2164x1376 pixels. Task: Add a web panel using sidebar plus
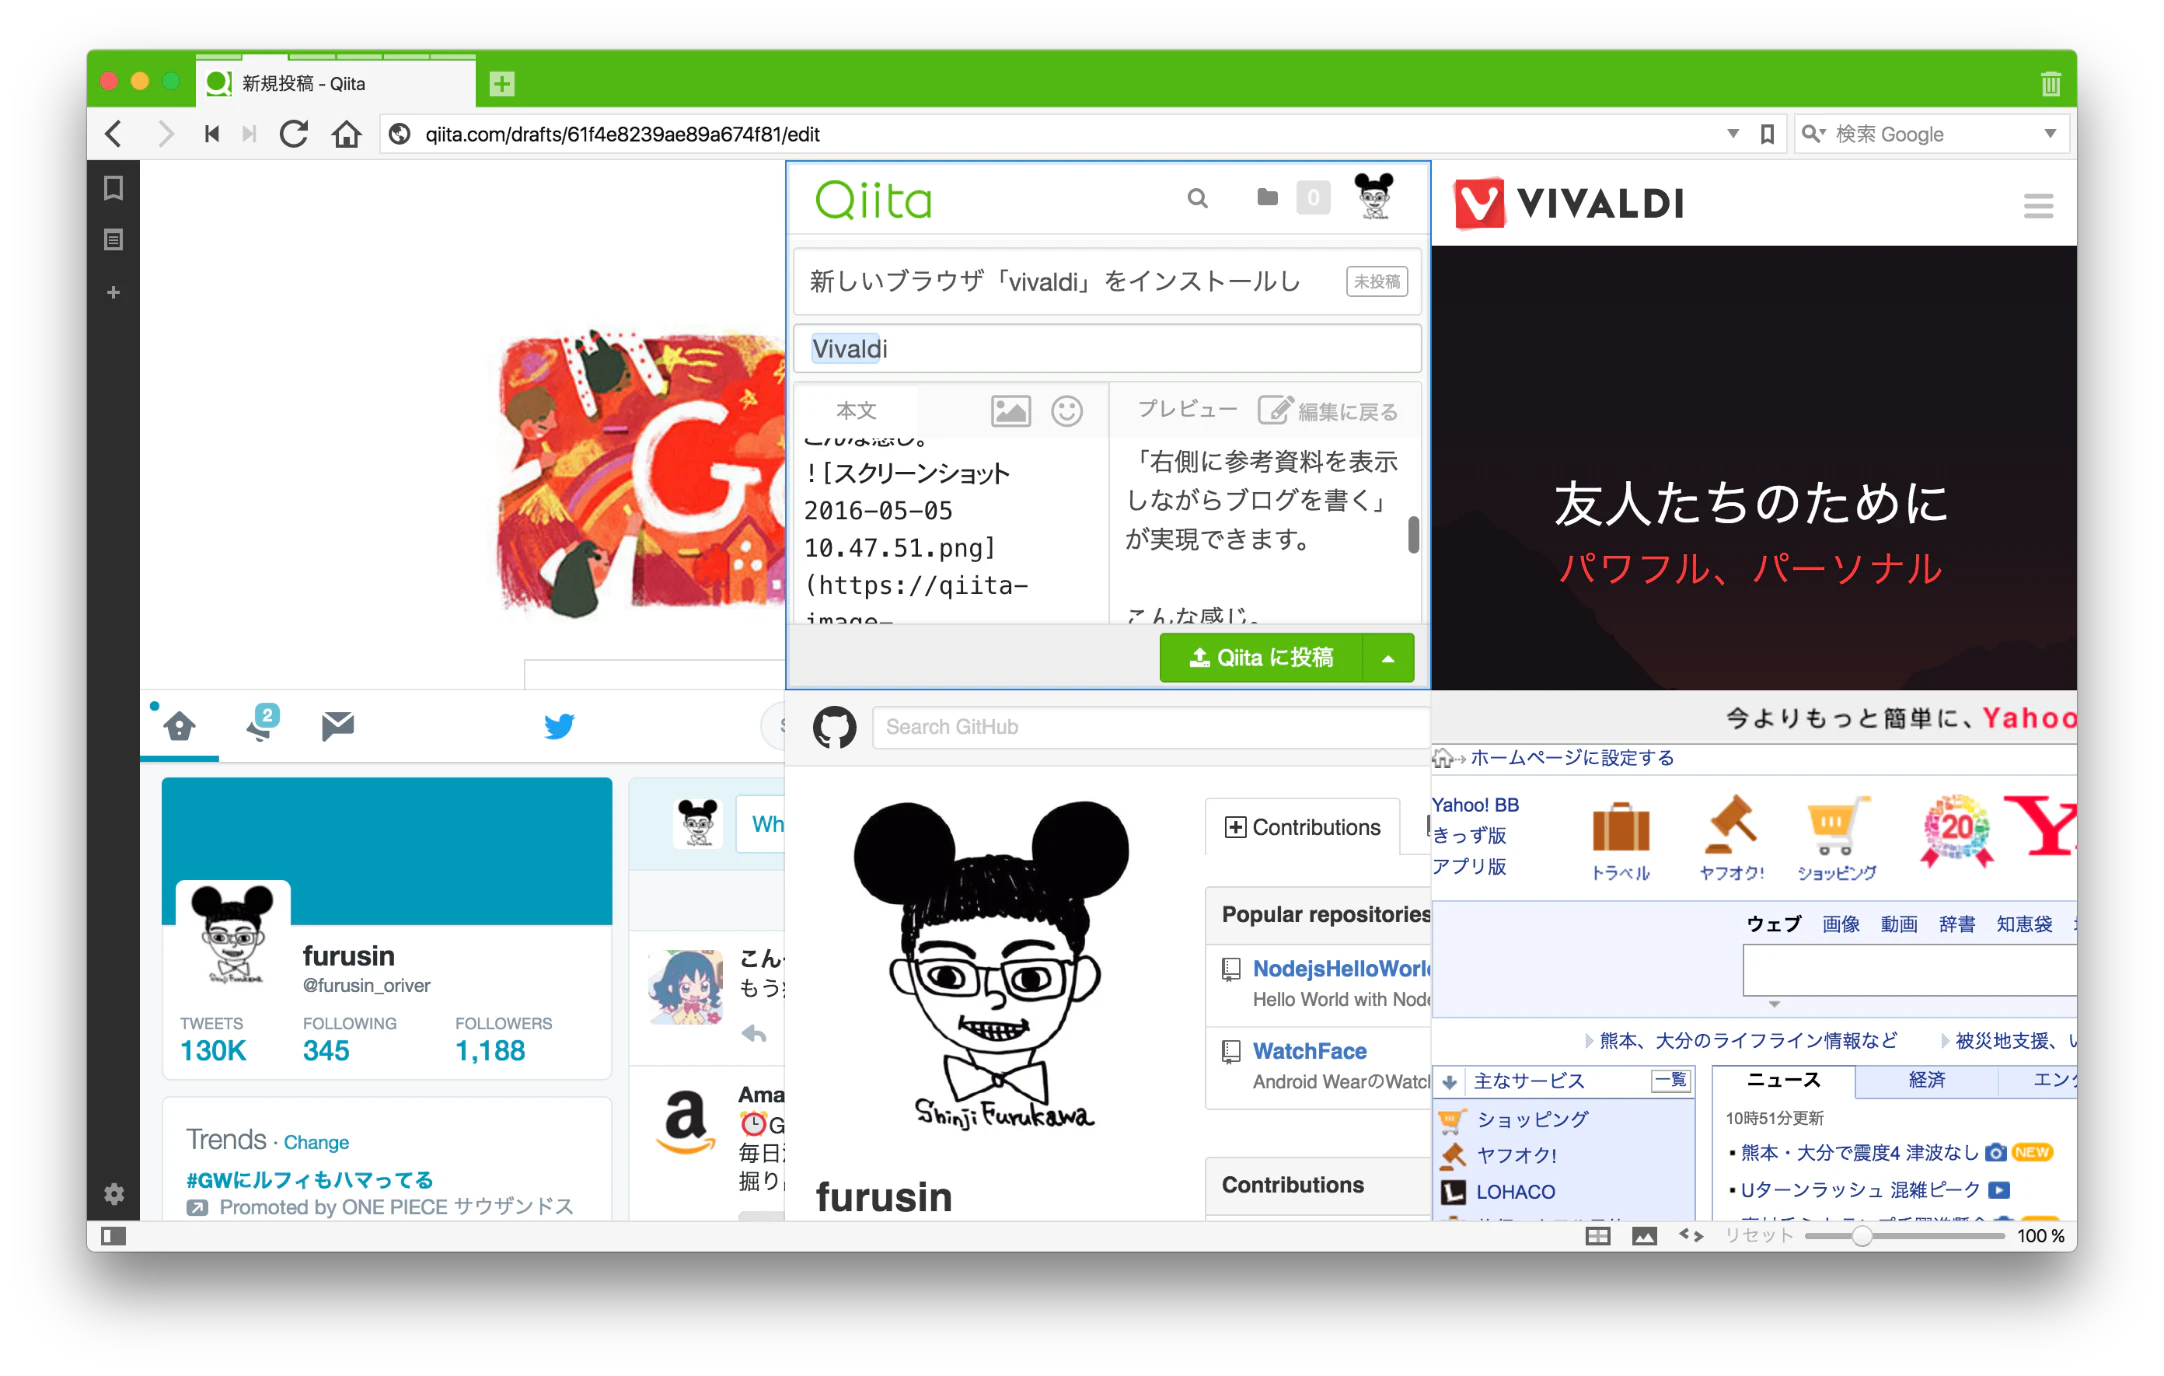[113, 292]
